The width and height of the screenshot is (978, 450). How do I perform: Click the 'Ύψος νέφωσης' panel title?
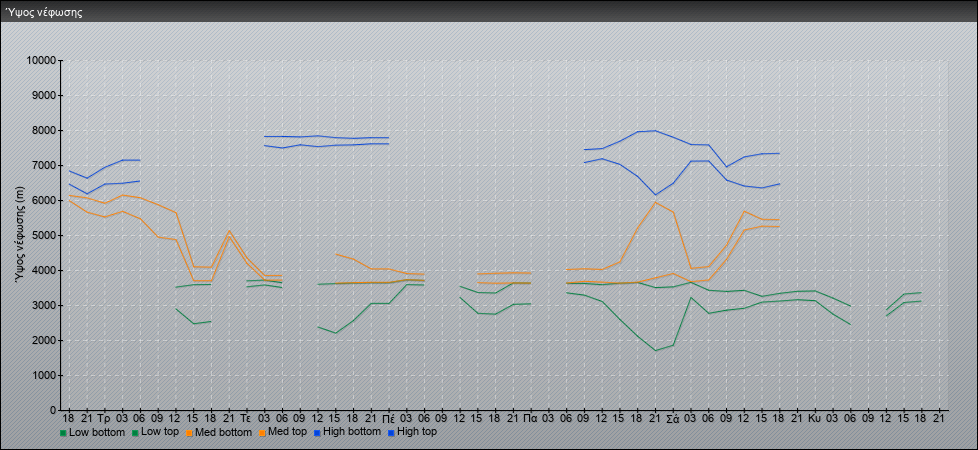pyautogui.click(x=44, y=12)
